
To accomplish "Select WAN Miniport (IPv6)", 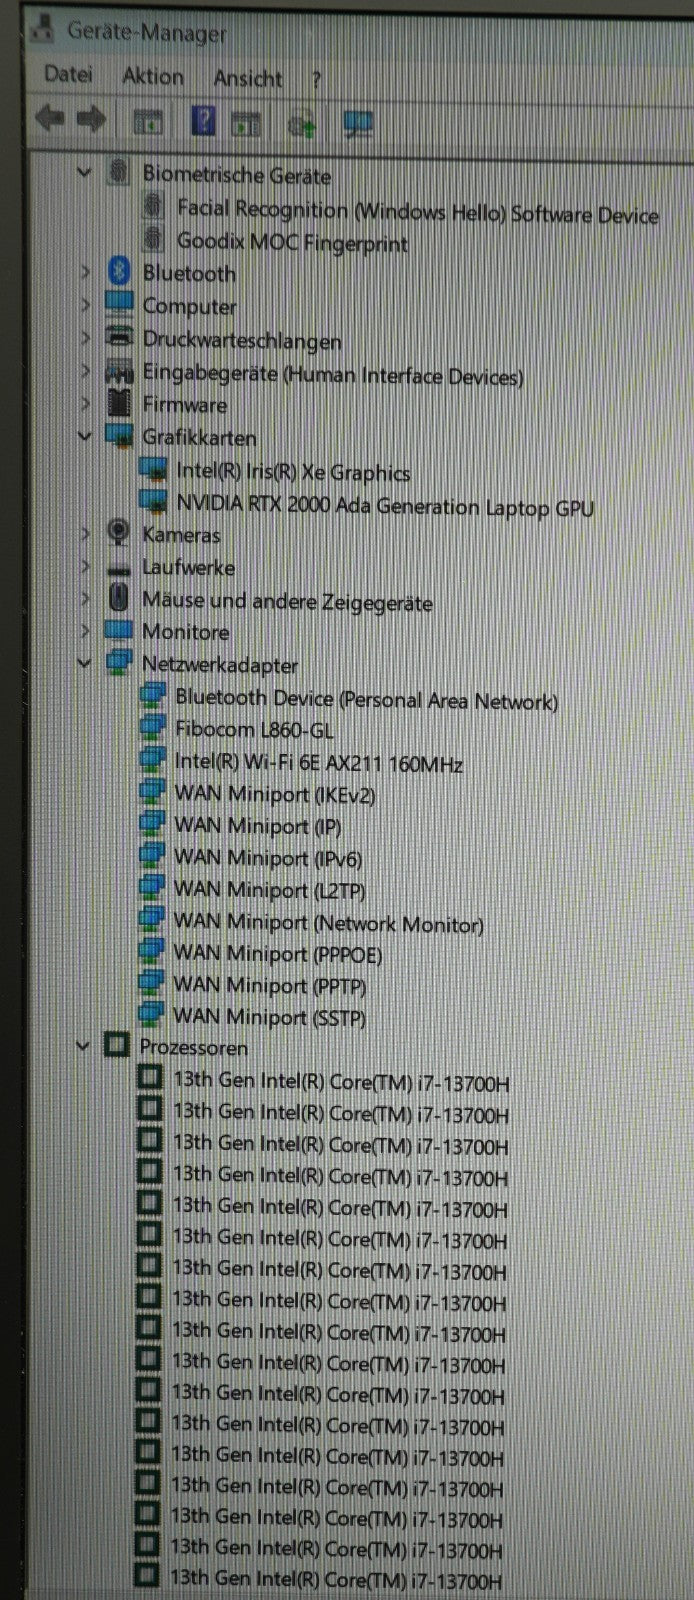I will click(x=268, y=858).
